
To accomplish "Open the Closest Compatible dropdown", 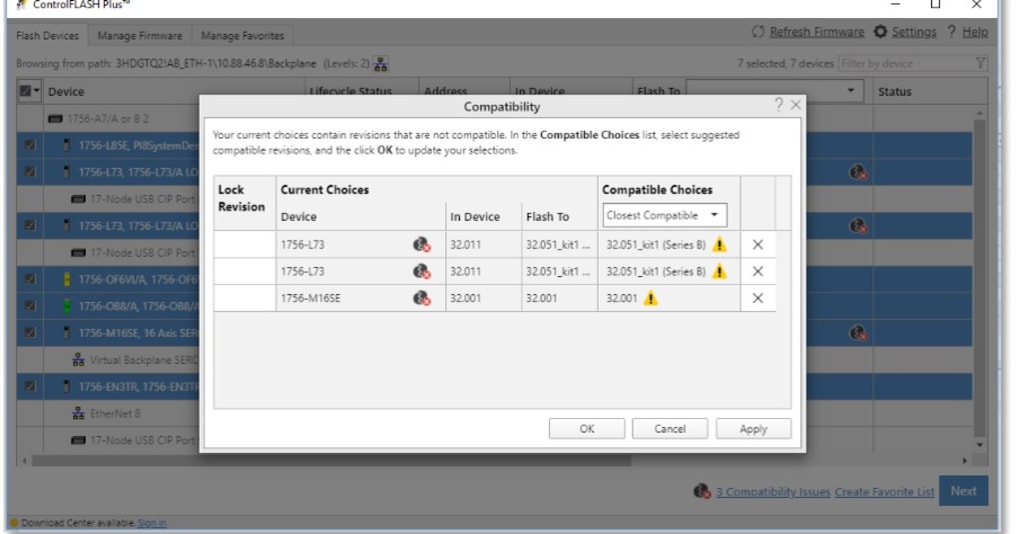I will 664,215.
